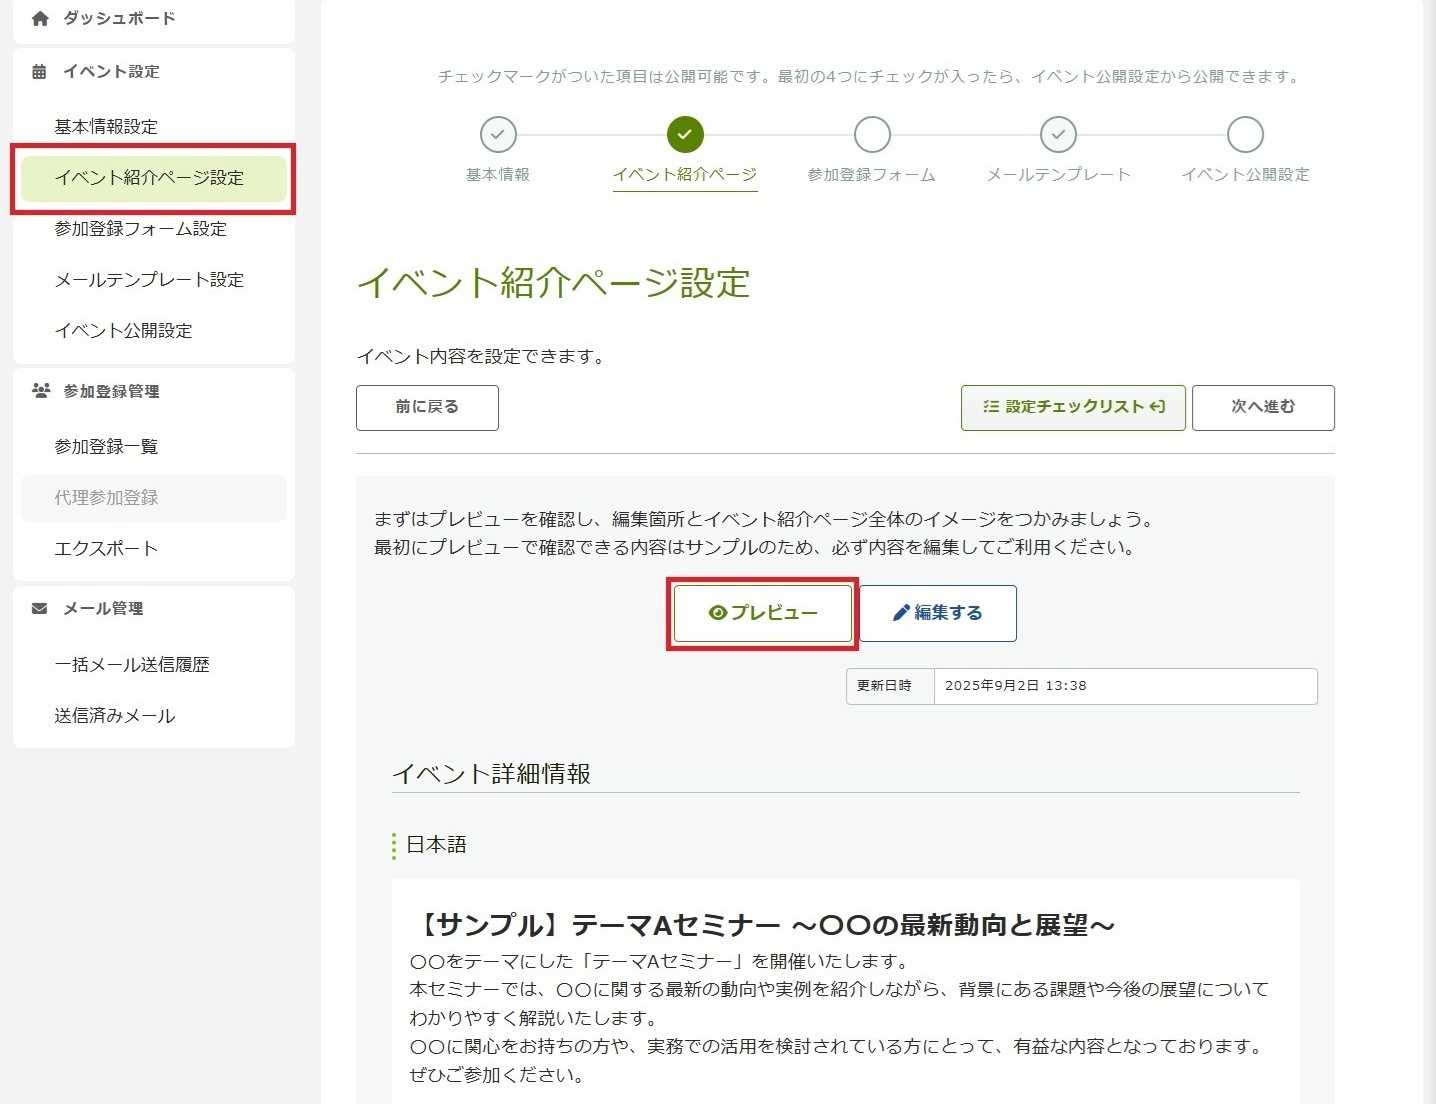Viewport: 1436px width, 1104px height.
Task: Click the envelope icon beside メール管理
Action: pyautogui.click(x=39, y=608)
